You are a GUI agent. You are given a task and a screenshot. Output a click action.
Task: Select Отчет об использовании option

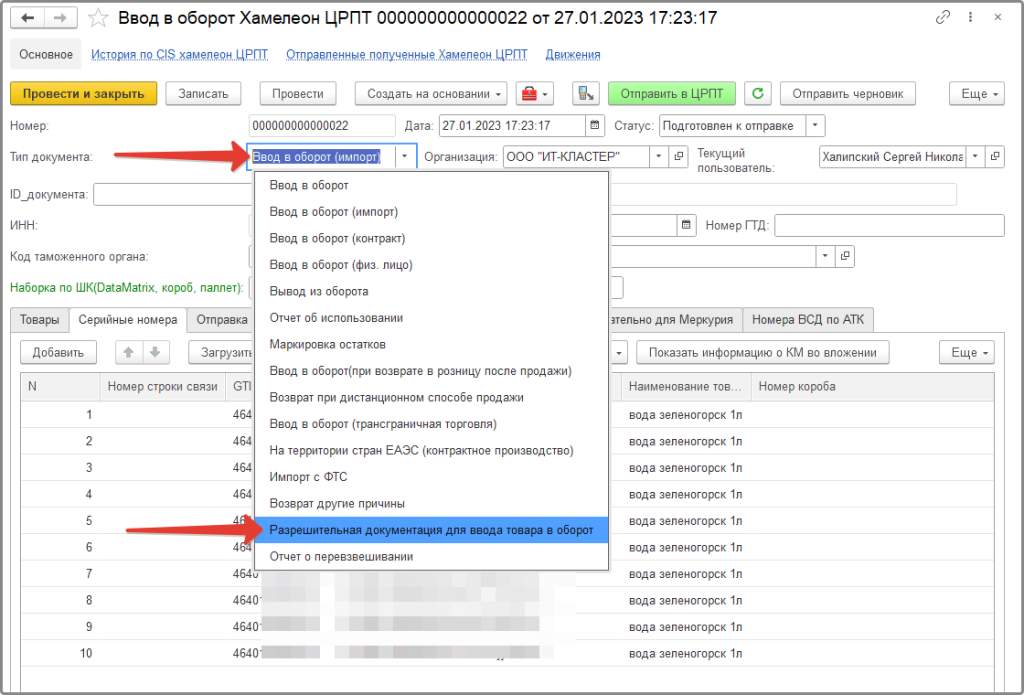[431, 318]
